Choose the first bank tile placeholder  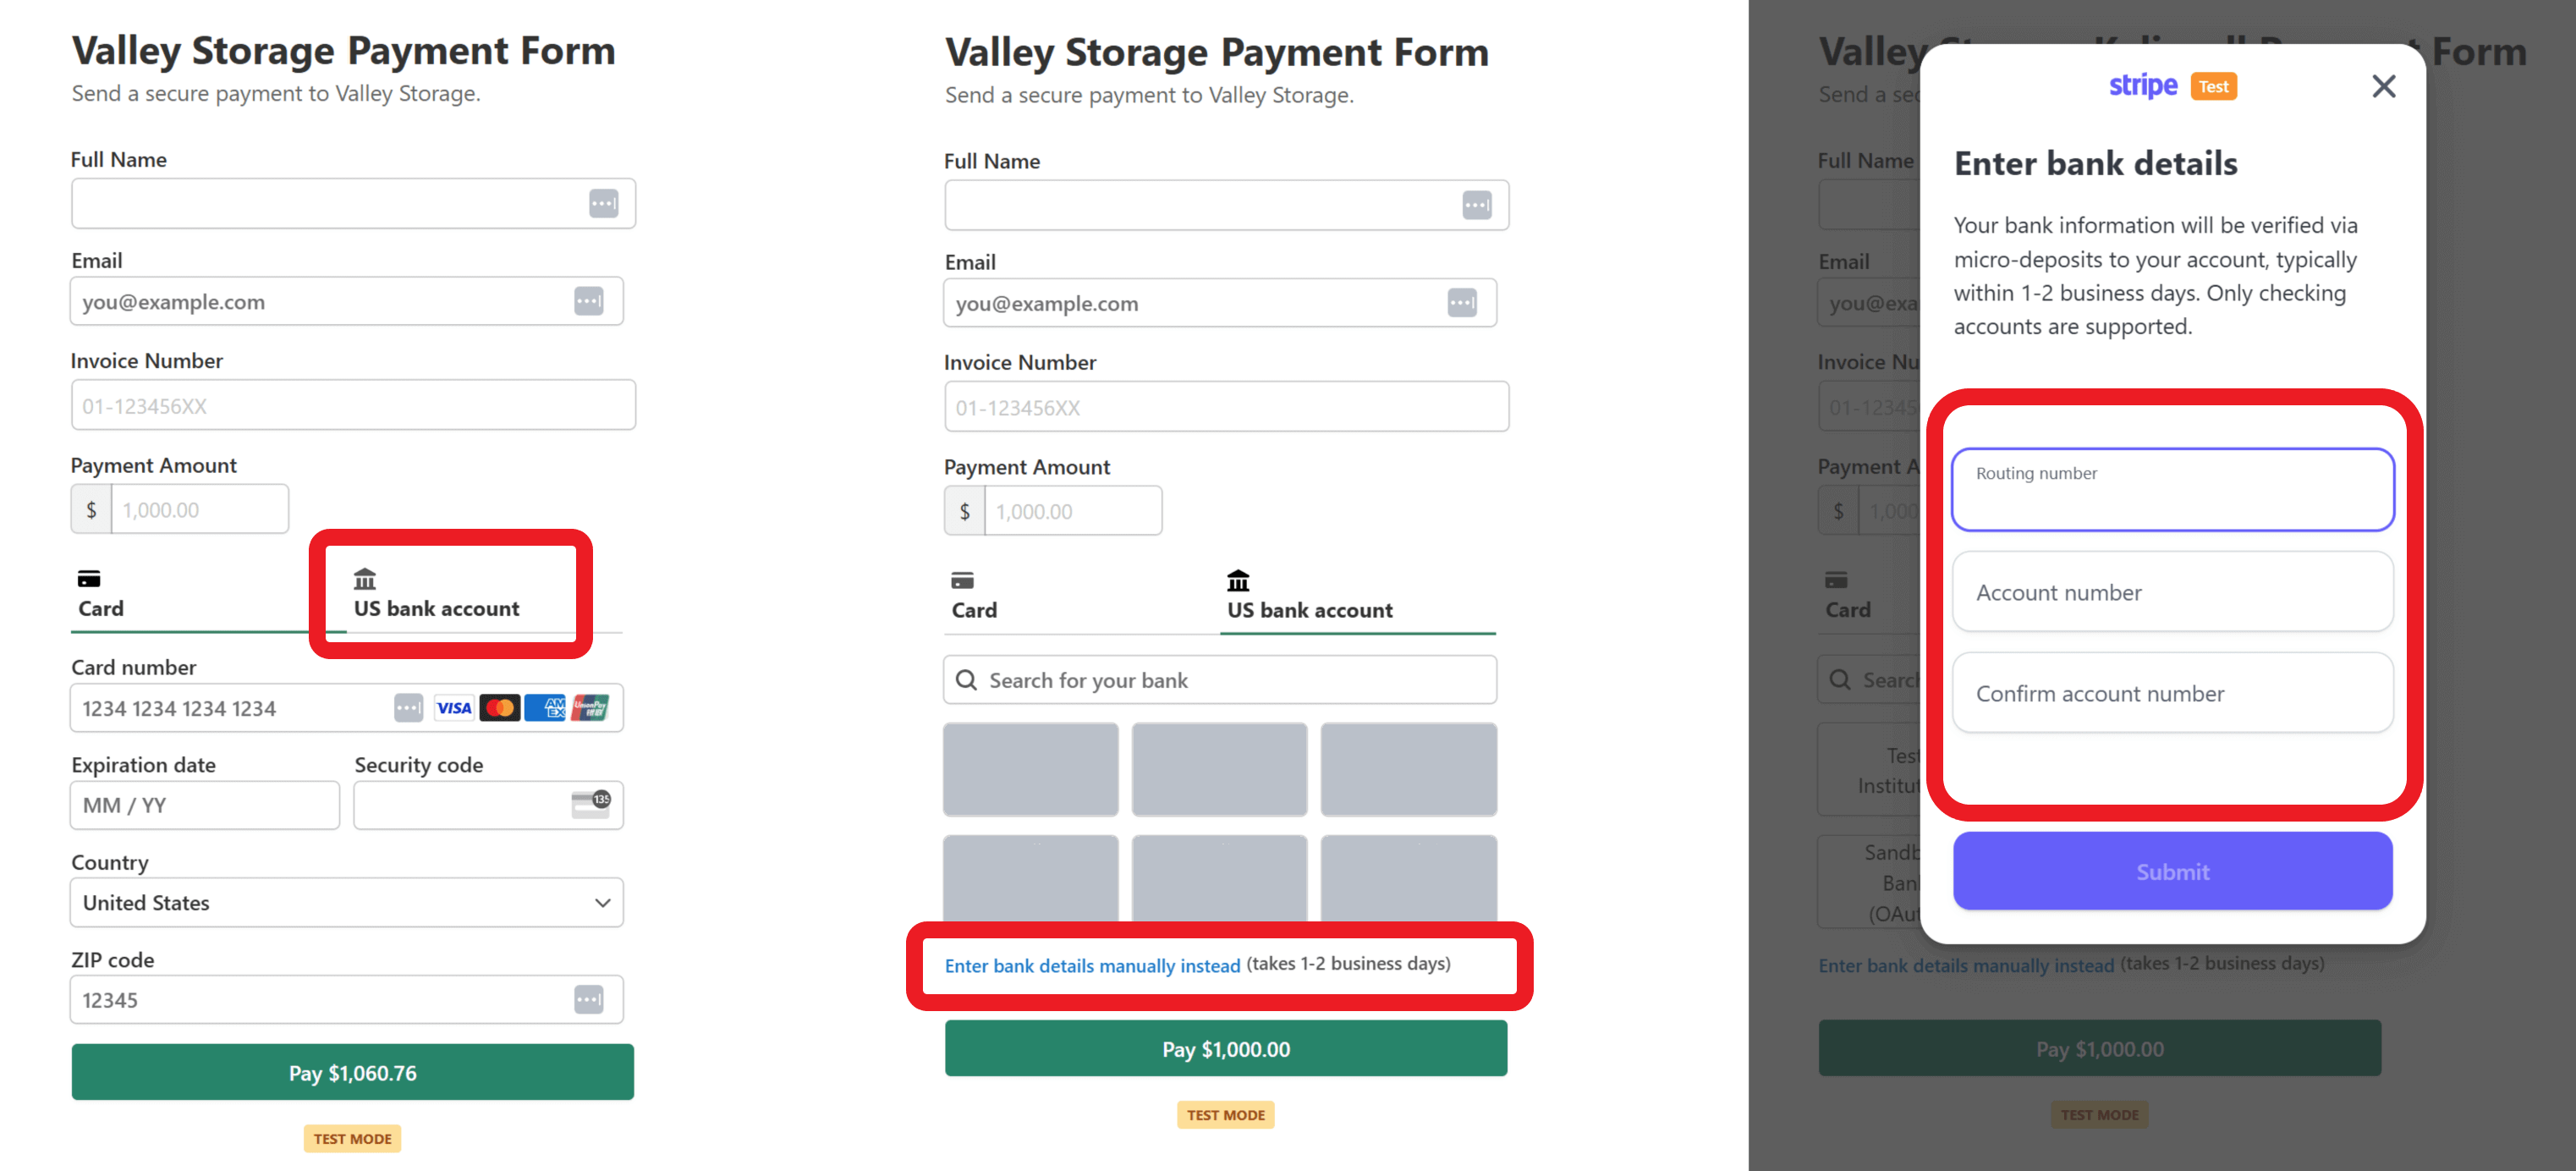(1030, 769)
